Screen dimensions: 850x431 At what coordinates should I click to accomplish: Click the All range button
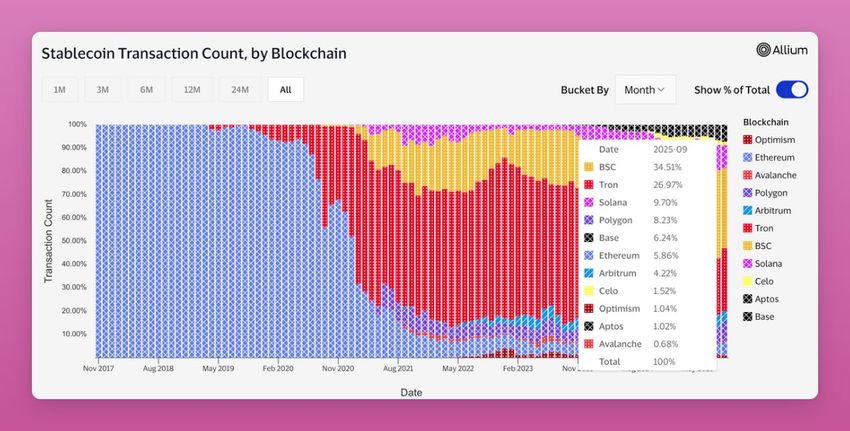click(286, 90)
